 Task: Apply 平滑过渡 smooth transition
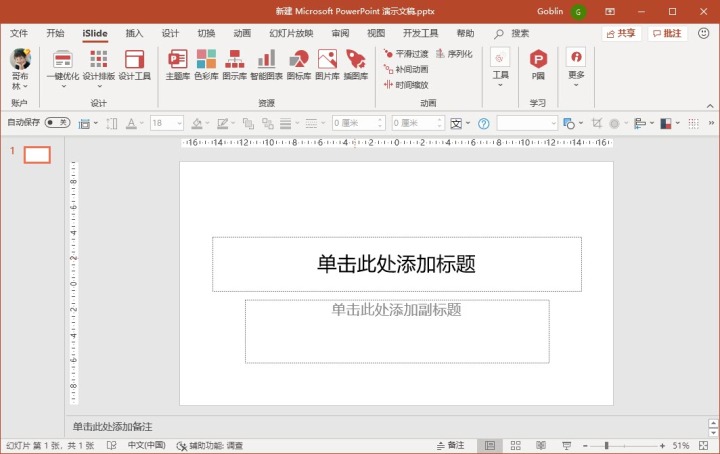pyautogui.click(x=405, y=54)
